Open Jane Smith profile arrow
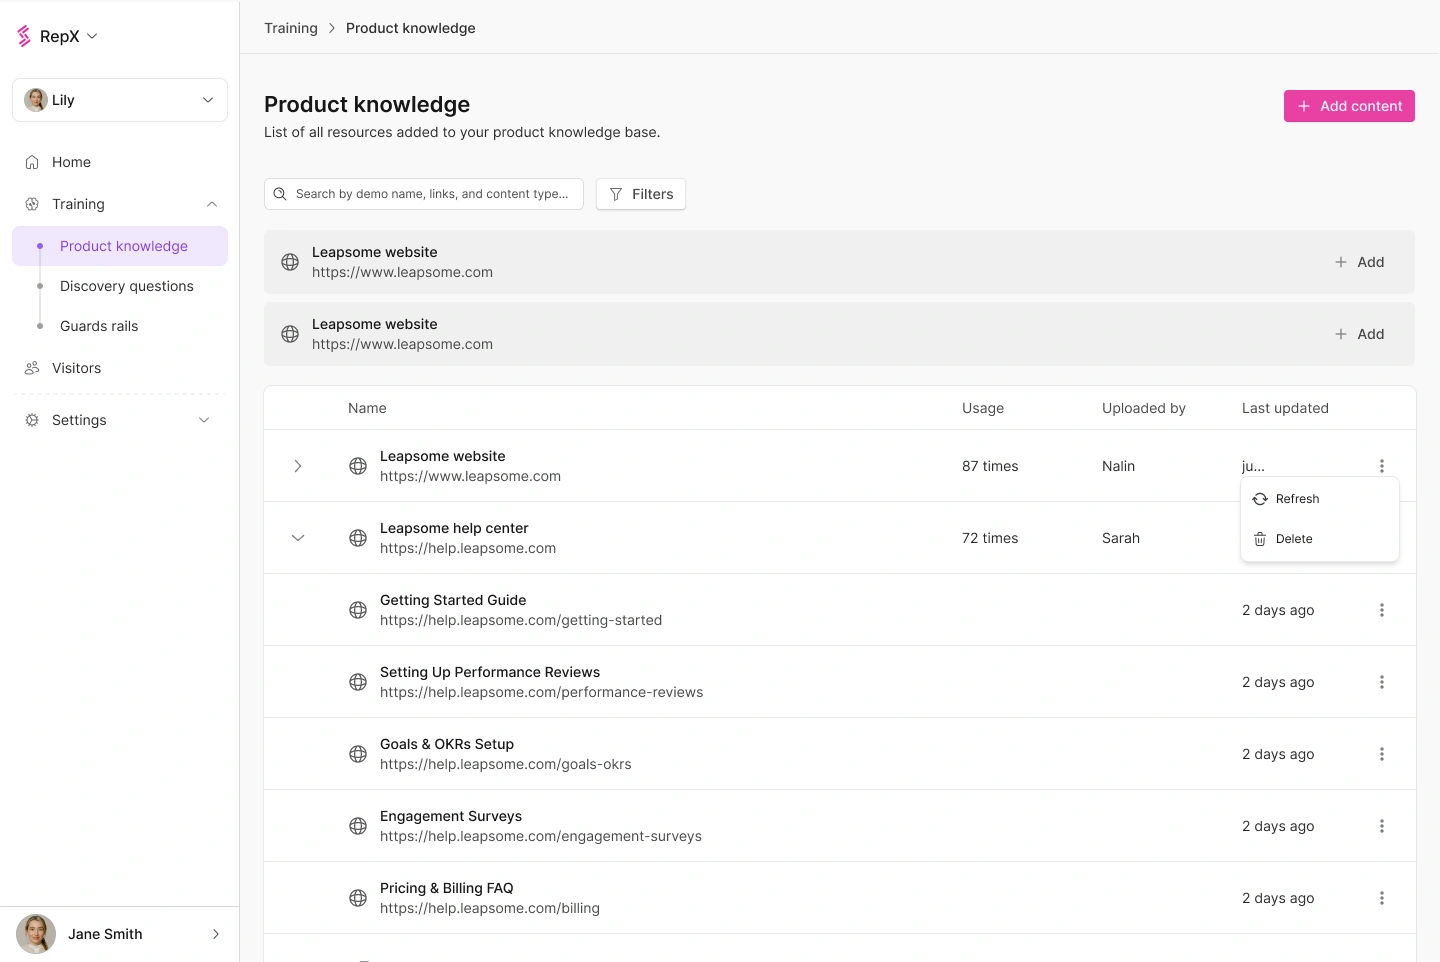This screenshot has width=1440, height=962. pos(216,934)
